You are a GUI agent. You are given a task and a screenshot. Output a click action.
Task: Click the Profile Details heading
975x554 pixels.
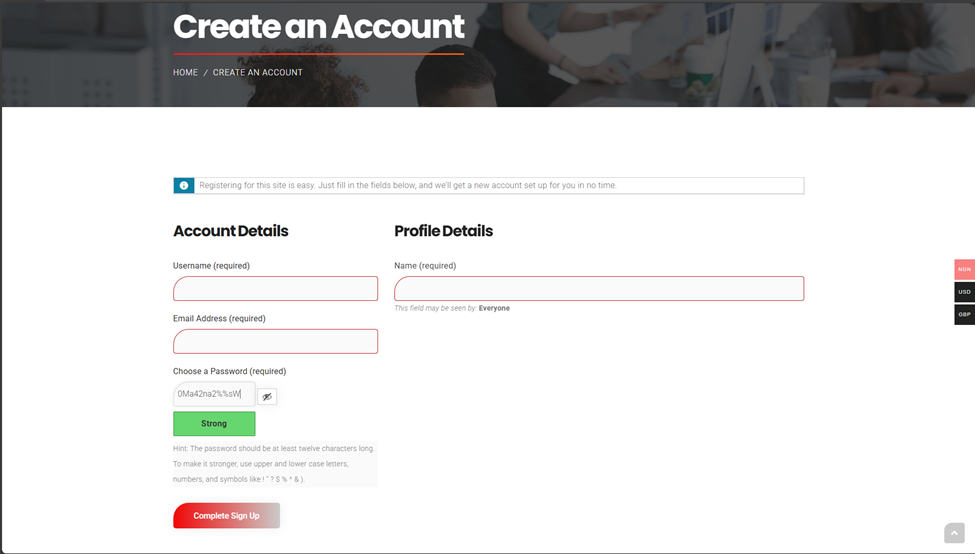(443, 231)
